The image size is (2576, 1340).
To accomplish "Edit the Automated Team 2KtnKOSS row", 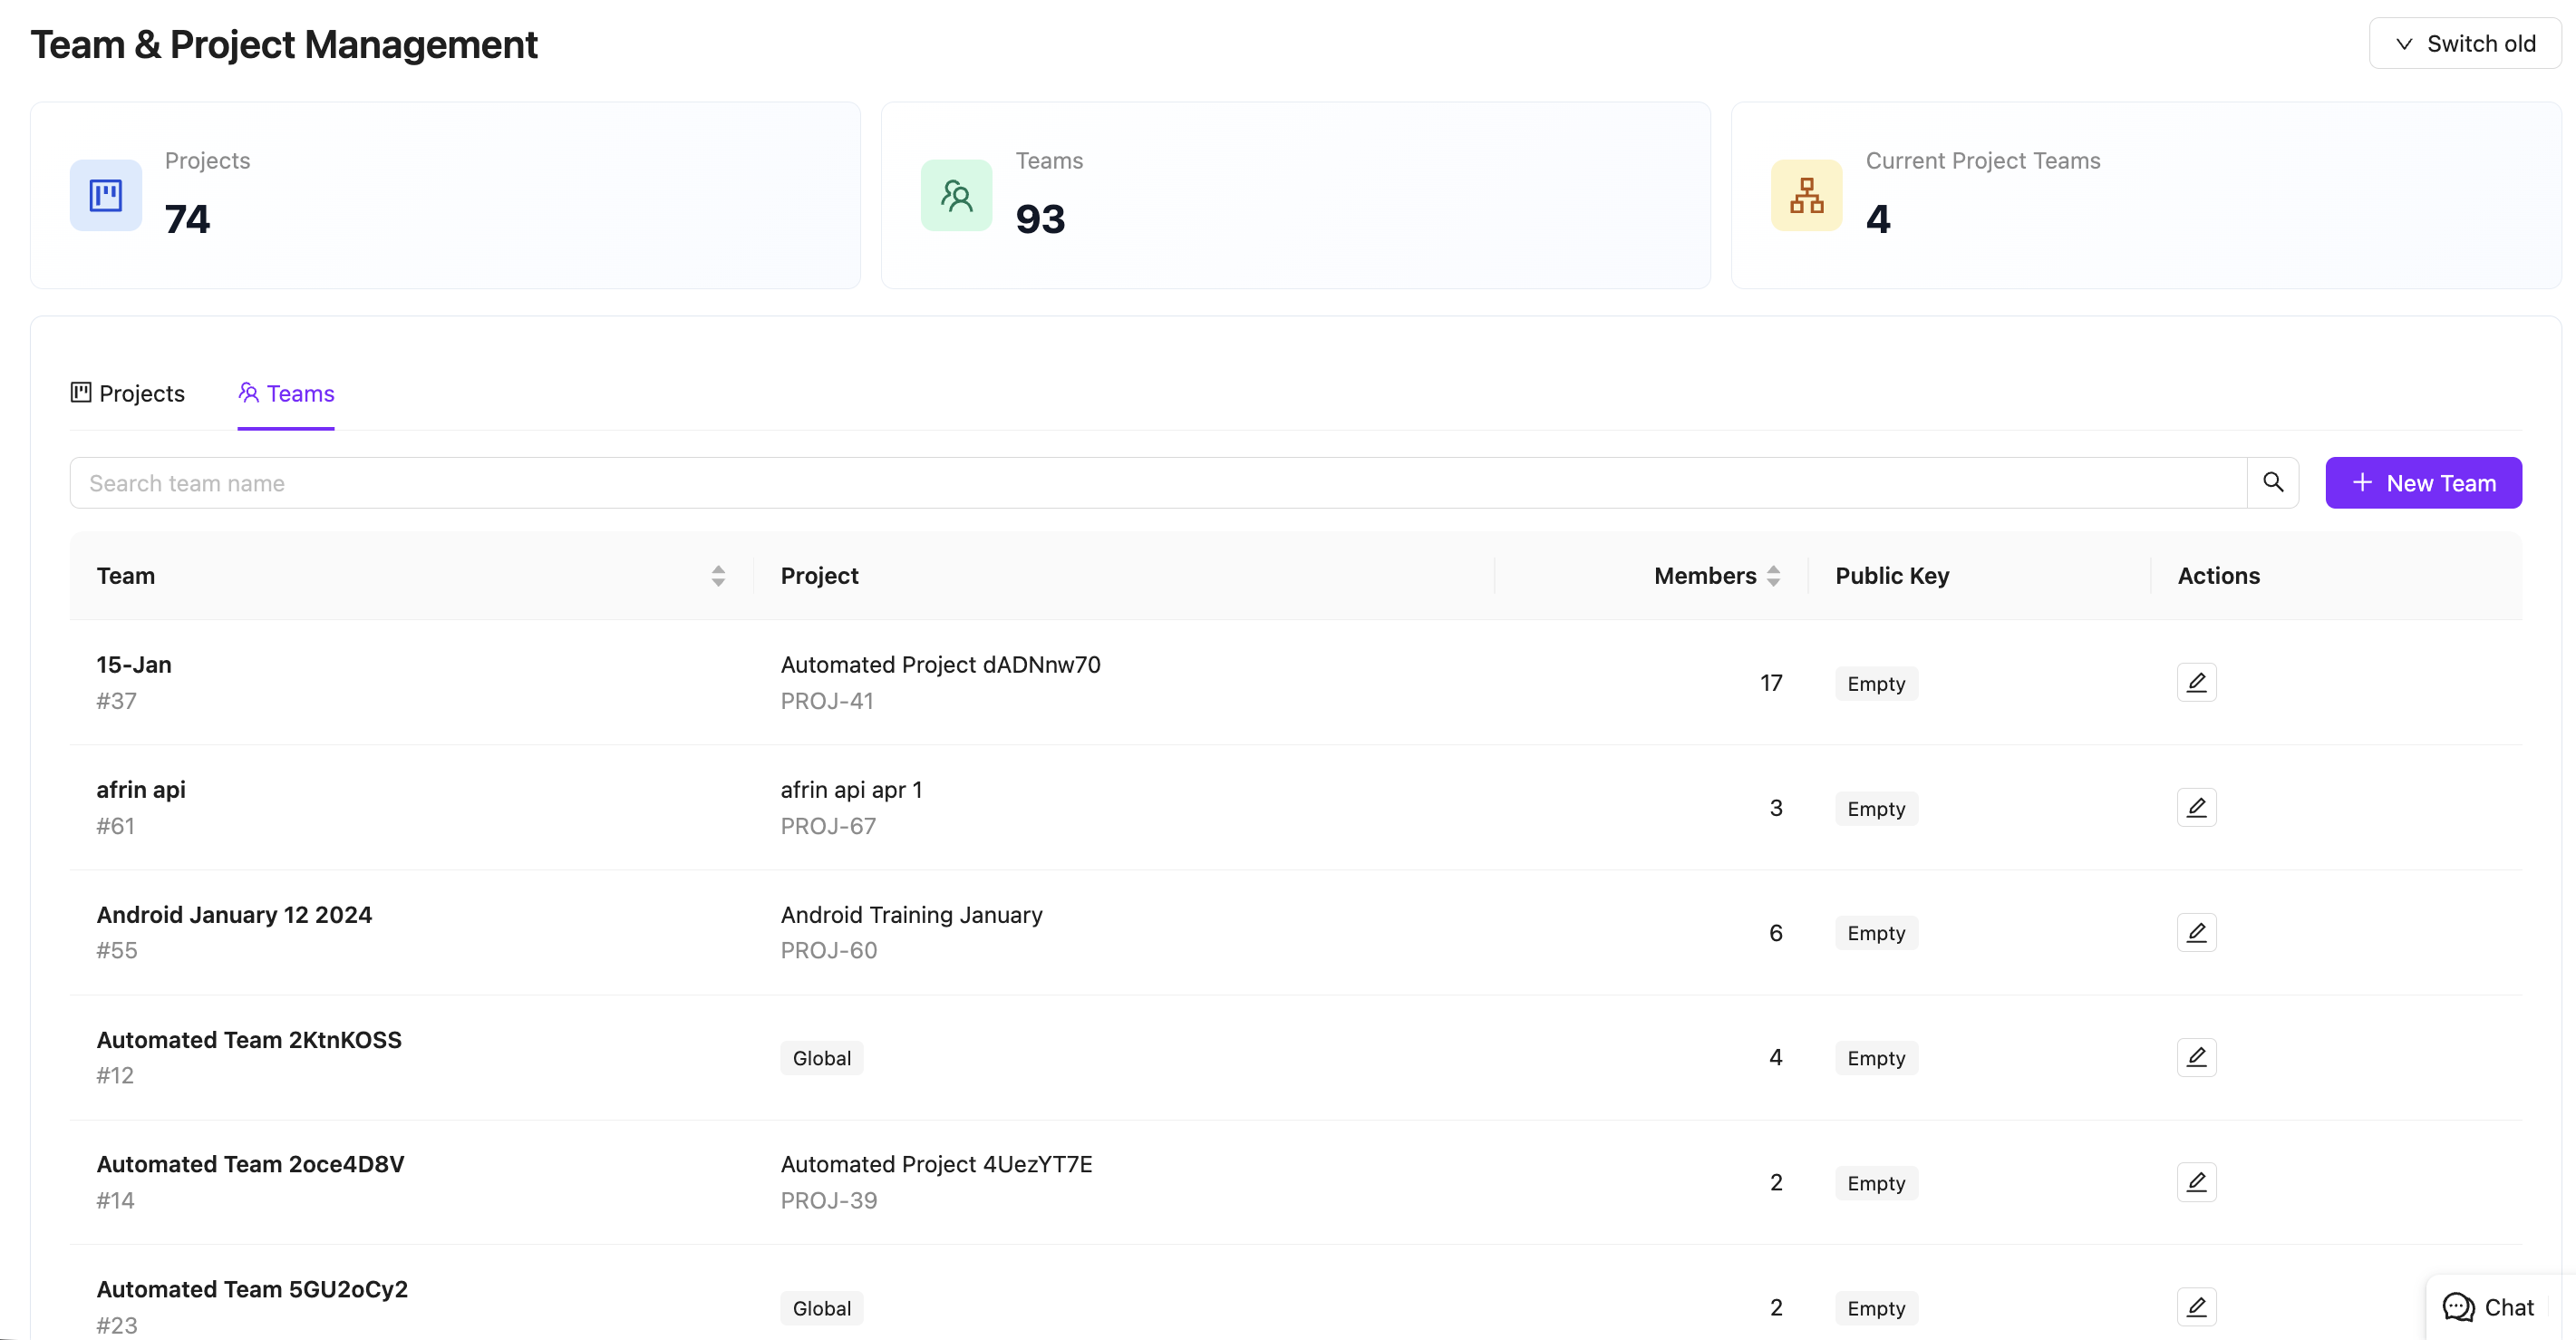I will tap(2196, 1057).
